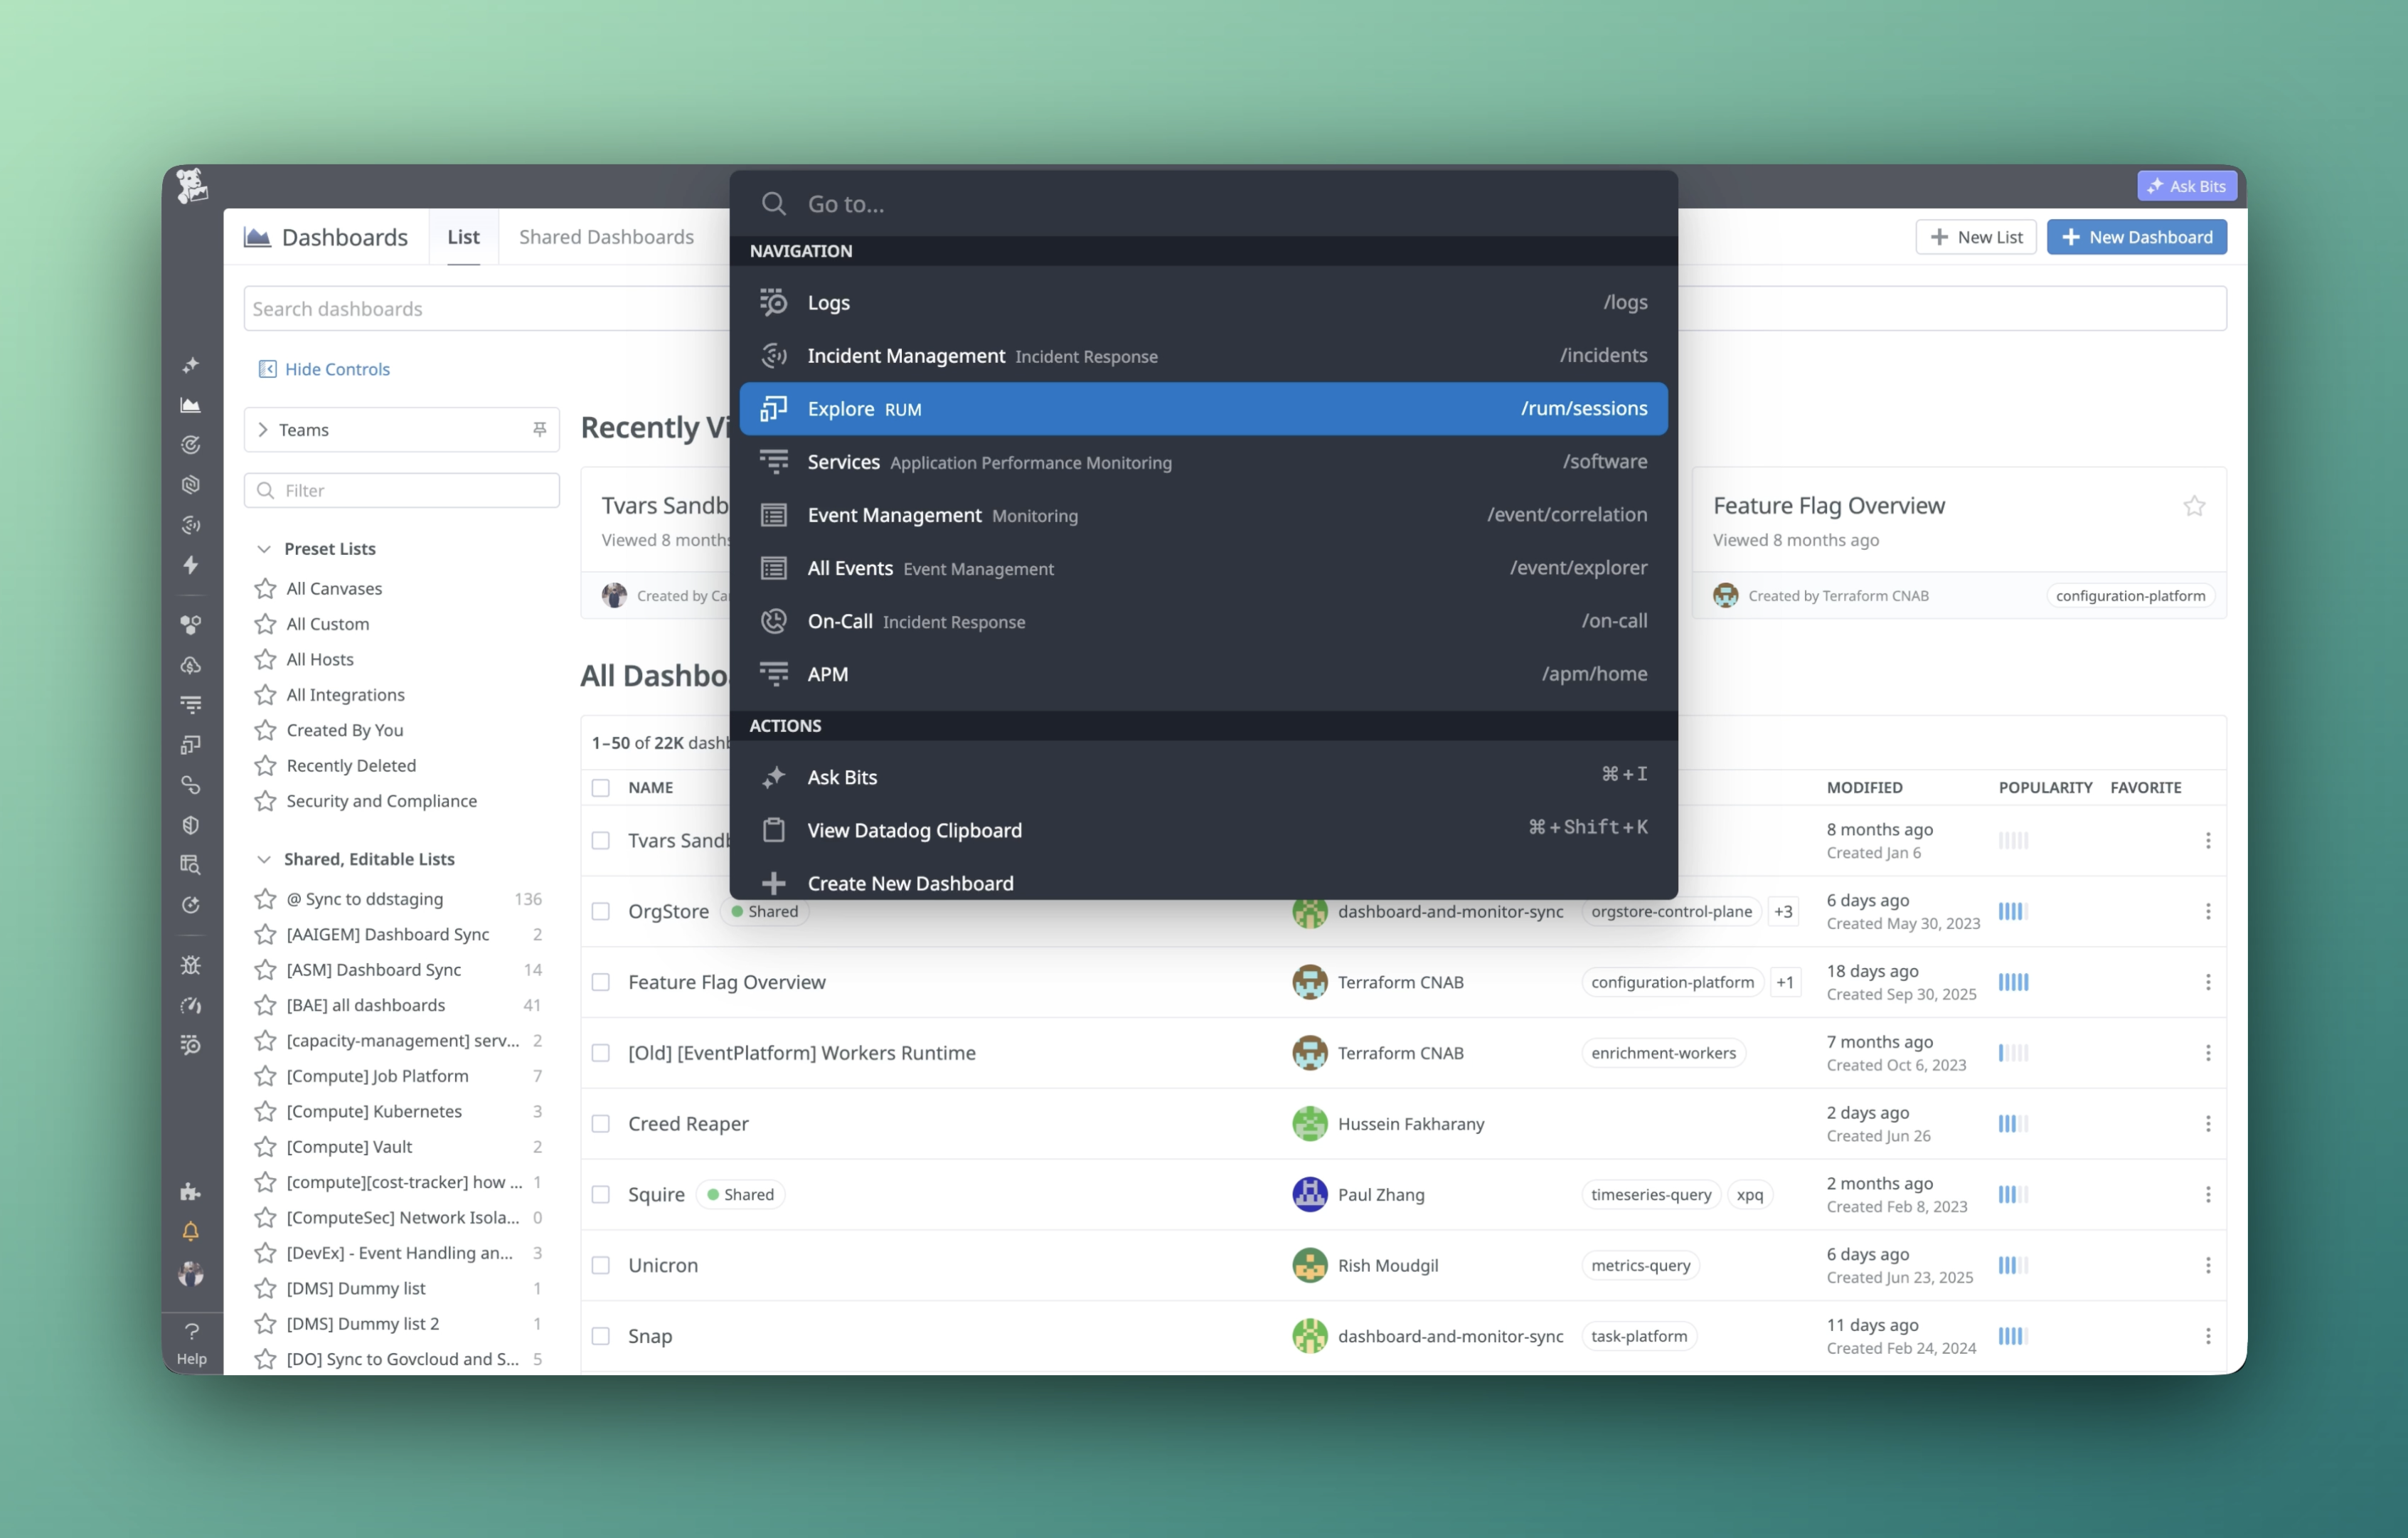2408x1538 pixels.
Task: Click the New Dashboard button
Action: [2136, 237]
